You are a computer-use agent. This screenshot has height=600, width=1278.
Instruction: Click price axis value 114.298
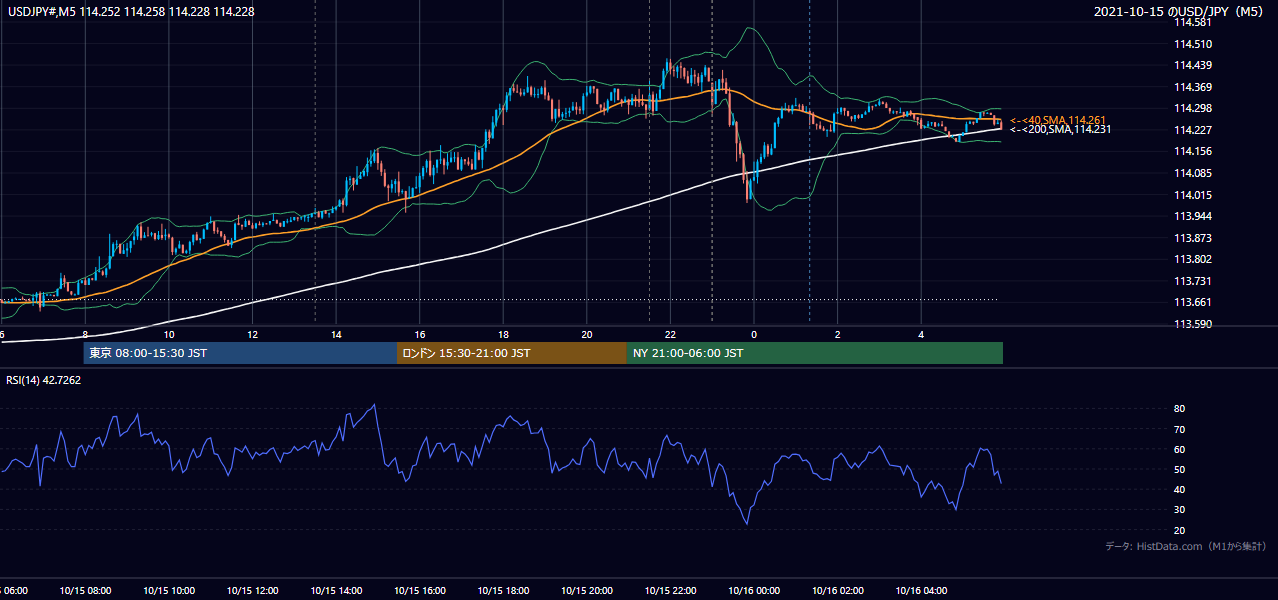(1193, 108)
